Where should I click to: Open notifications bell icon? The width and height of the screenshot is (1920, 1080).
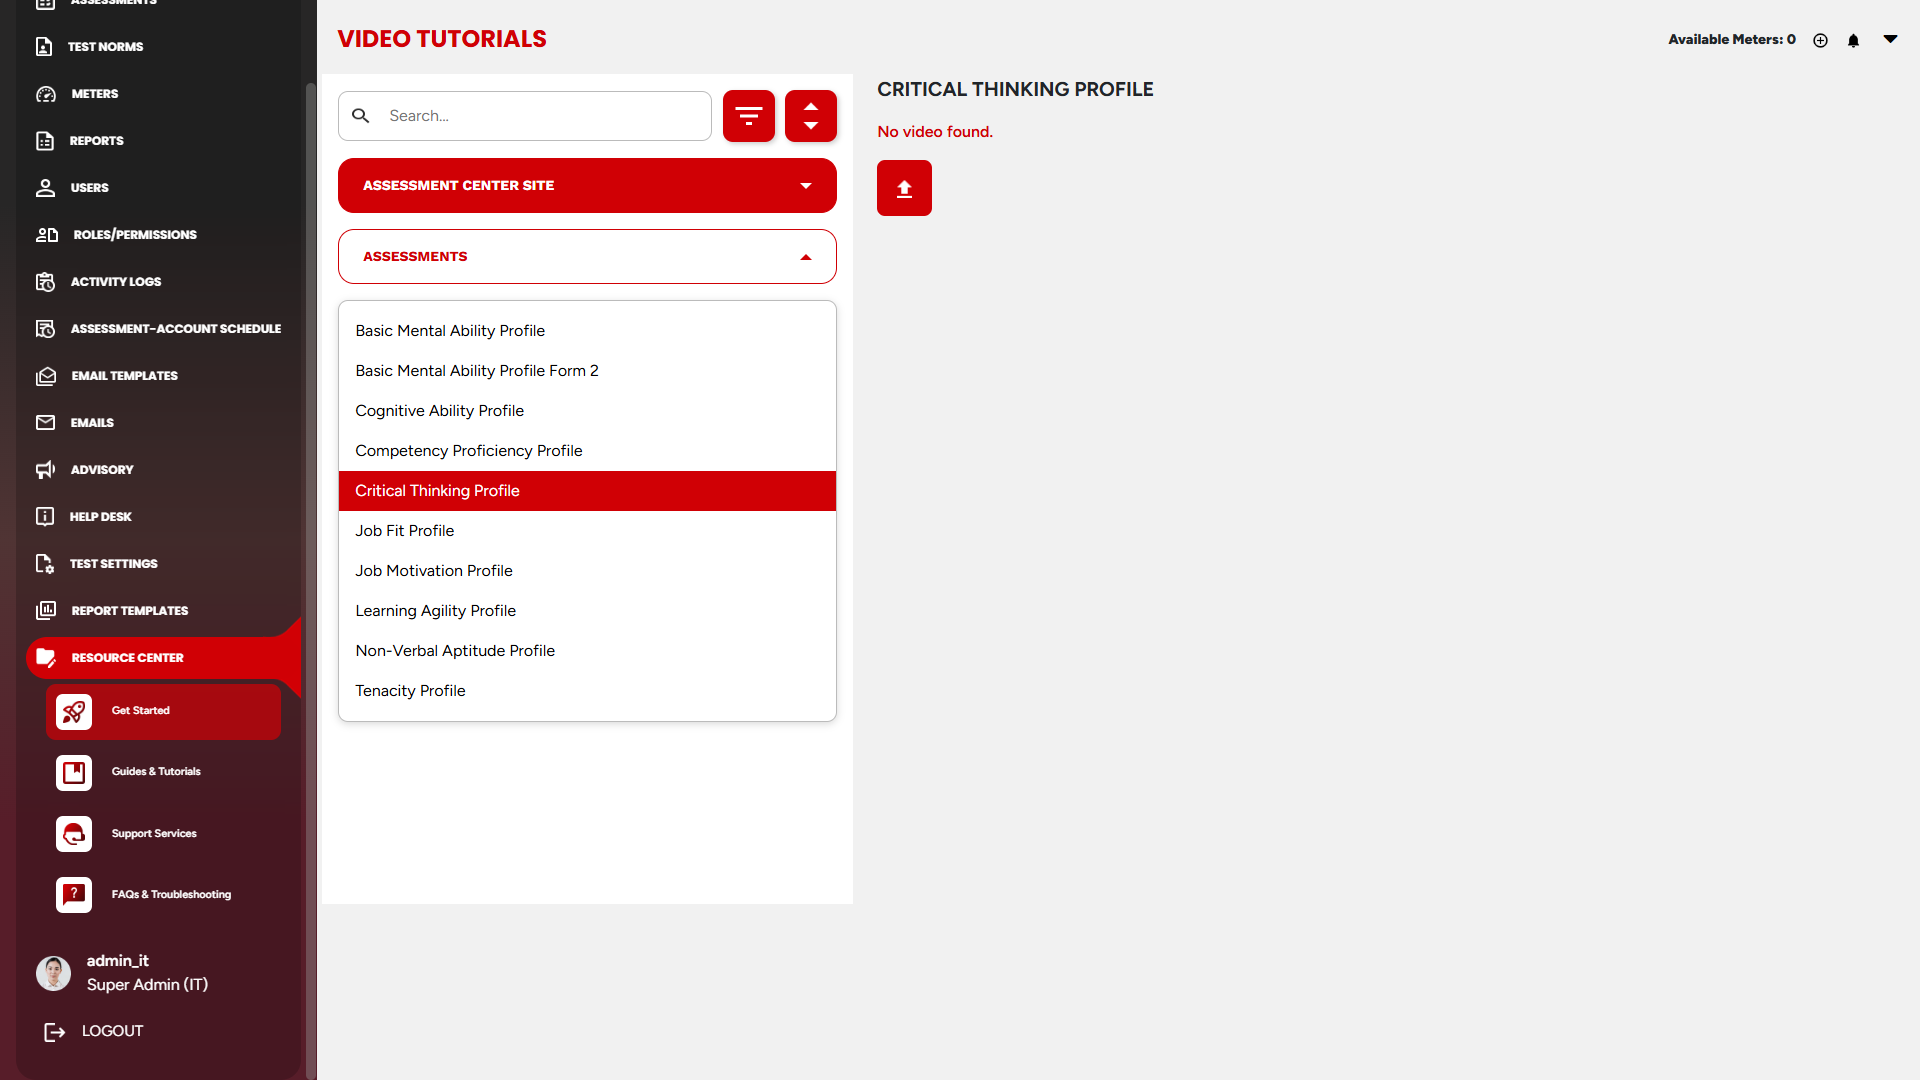pyautogui.click(x=1853, y=40)
